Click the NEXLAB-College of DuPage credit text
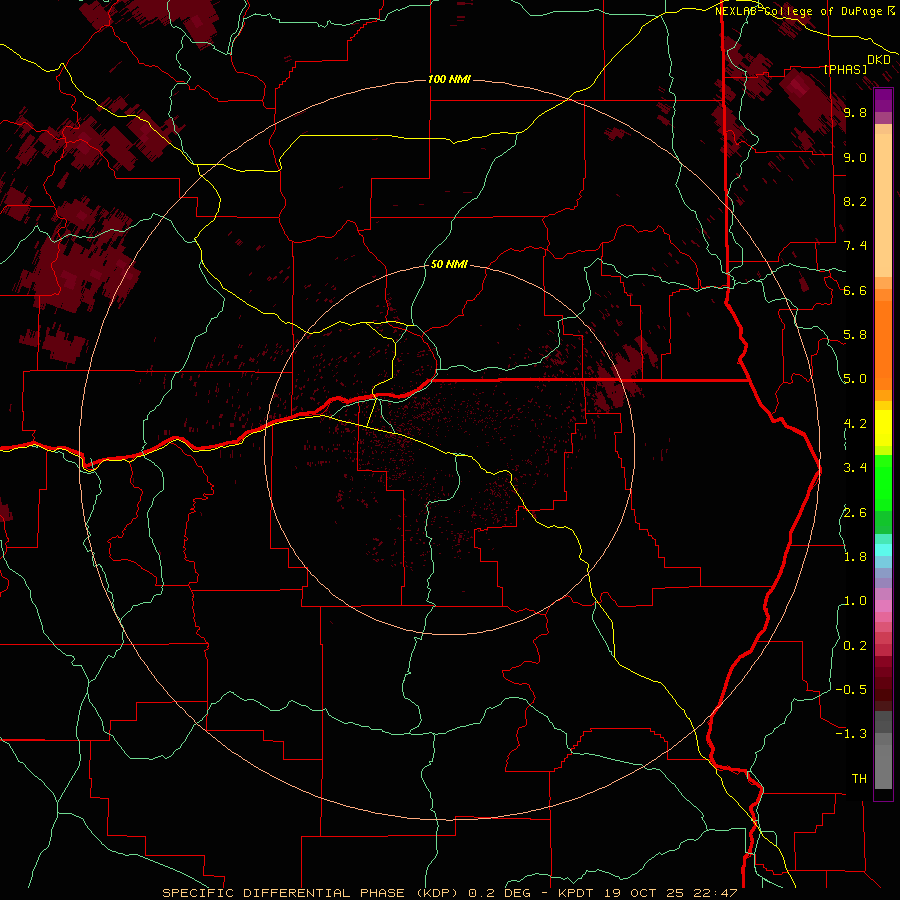Screen dimensions: 900x900 click(798, 11)
